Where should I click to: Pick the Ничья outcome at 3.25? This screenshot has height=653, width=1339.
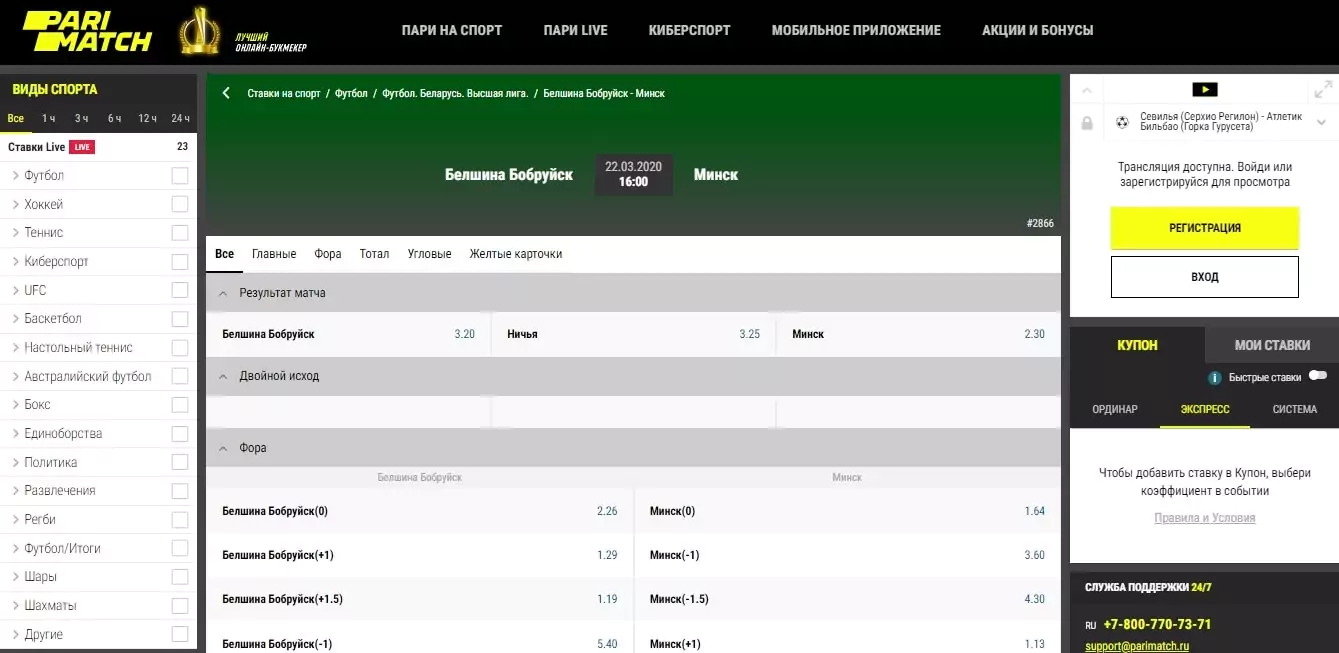[633, 334]
